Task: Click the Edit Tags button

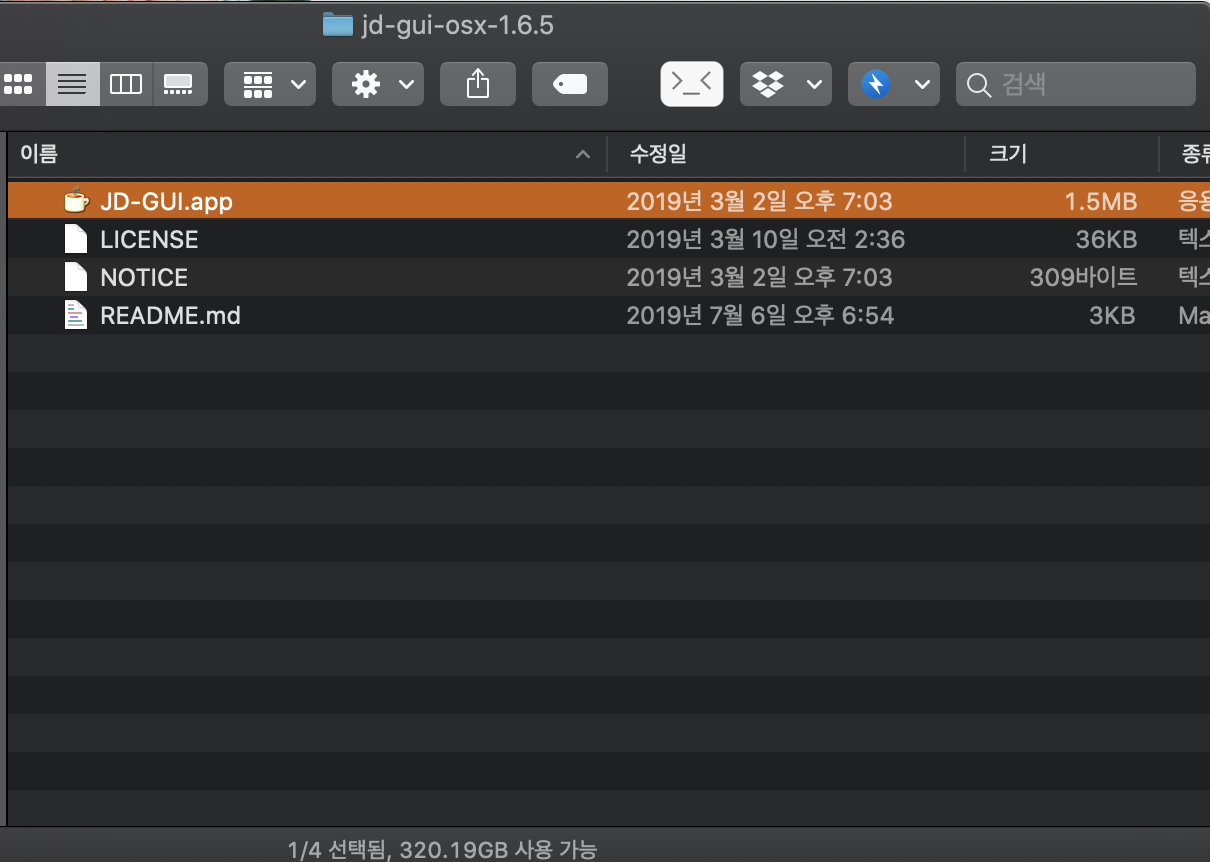Action: click(570, 84)
